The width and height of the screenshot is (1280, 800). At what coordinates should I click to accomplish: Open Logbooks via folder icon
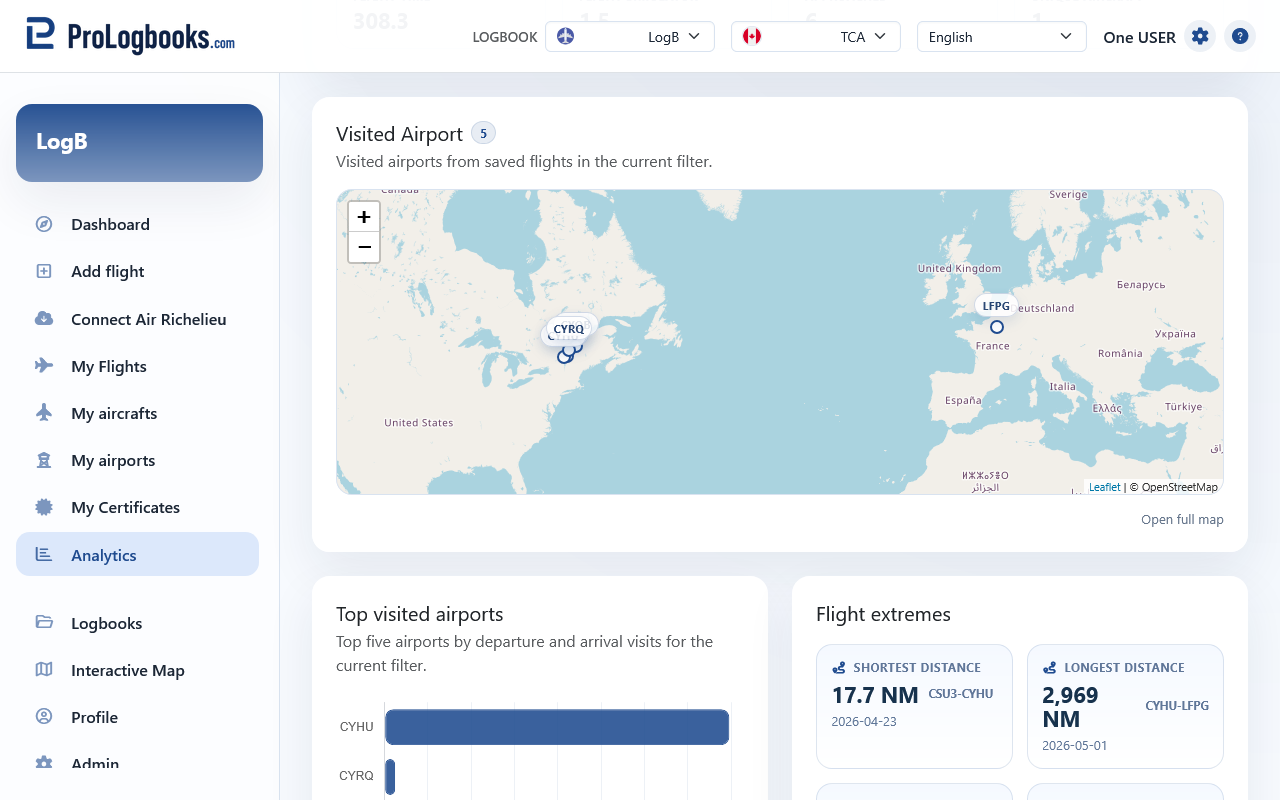(x=44, y=623)
